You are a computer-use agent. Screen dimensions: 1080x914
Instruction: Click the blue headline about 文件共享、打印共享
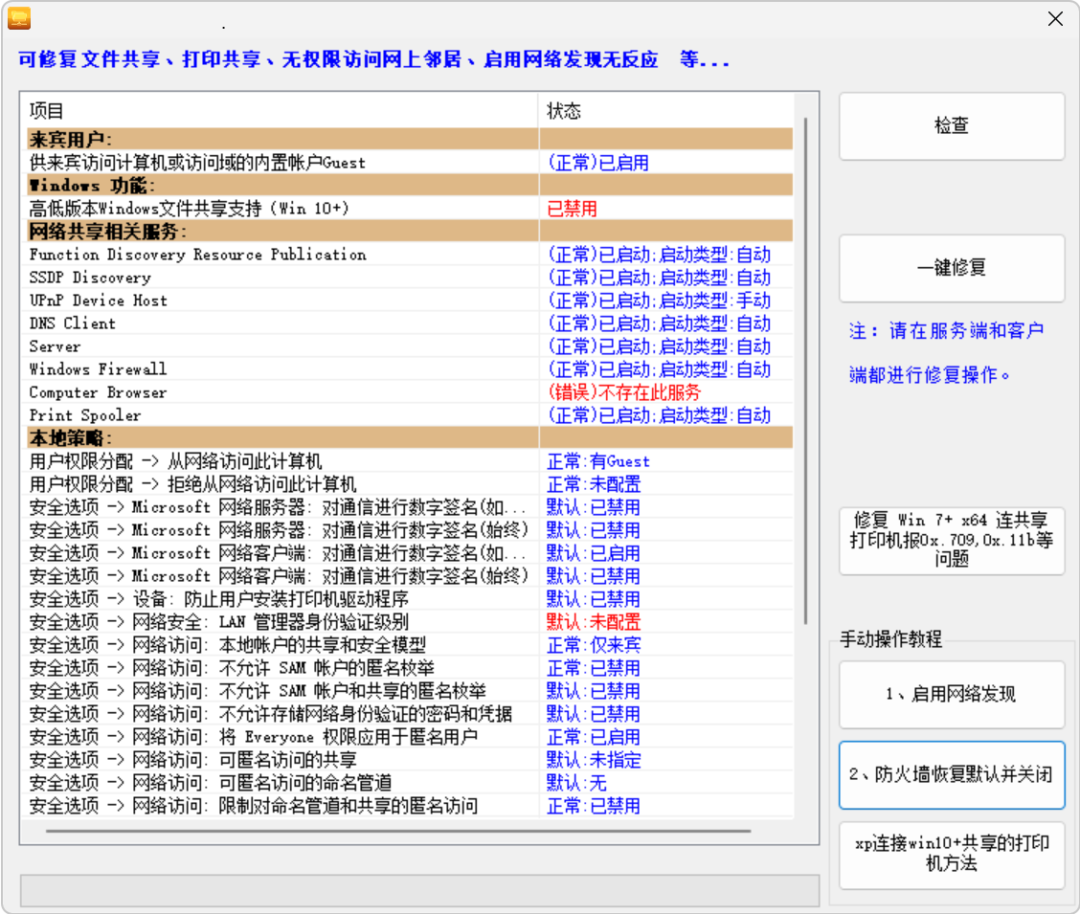(373, 59)
